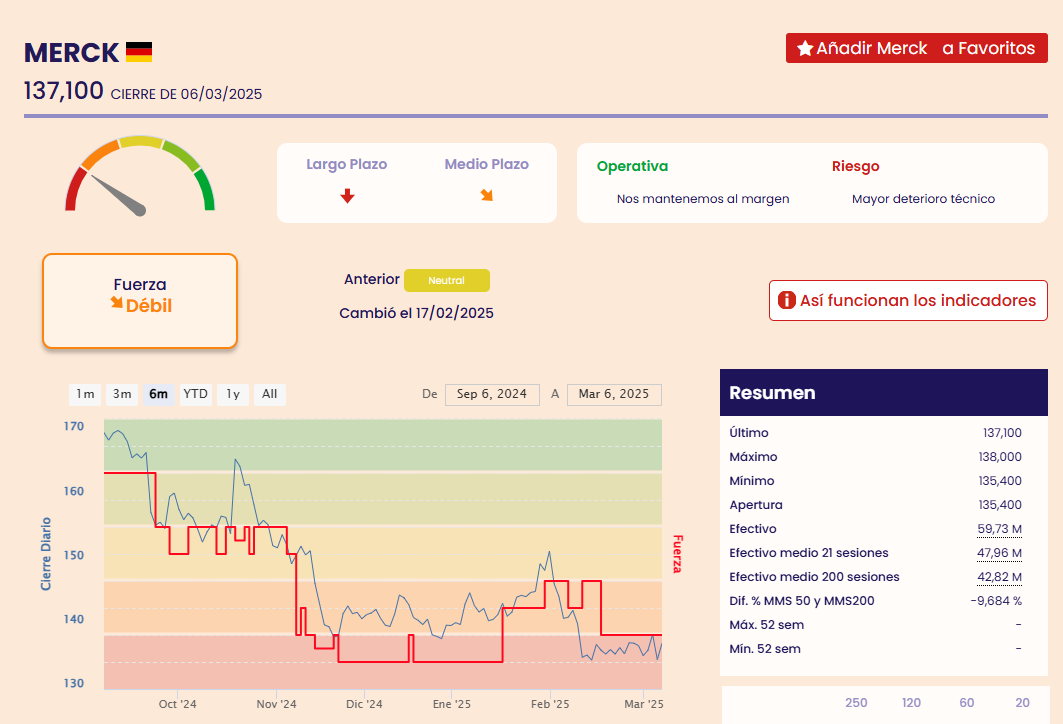The height and width of the screenshot is (724, 1063).
Task: Select the 6m chart range
Action: 159,395
